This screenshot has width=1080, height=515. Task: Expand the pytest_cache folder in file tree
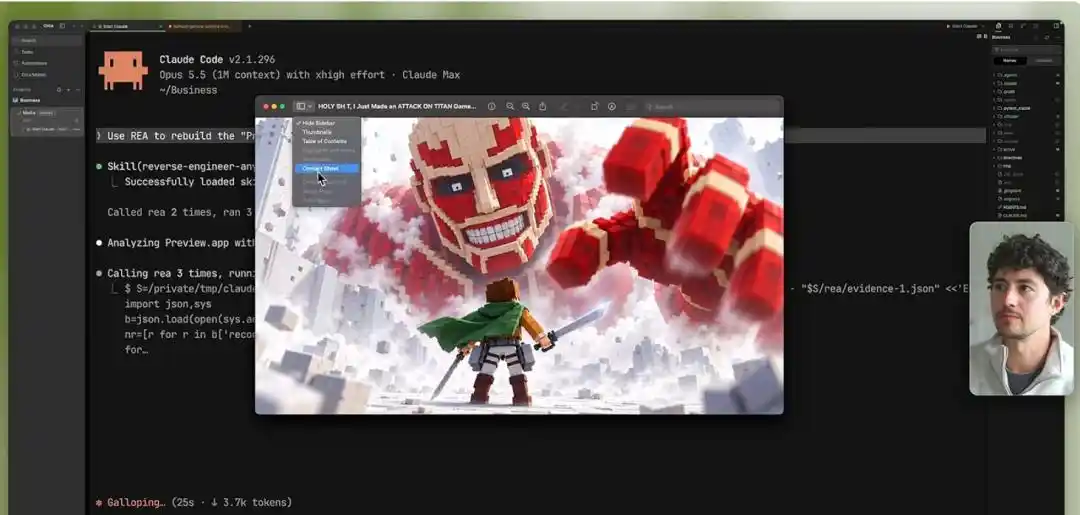coord(1026,108)
